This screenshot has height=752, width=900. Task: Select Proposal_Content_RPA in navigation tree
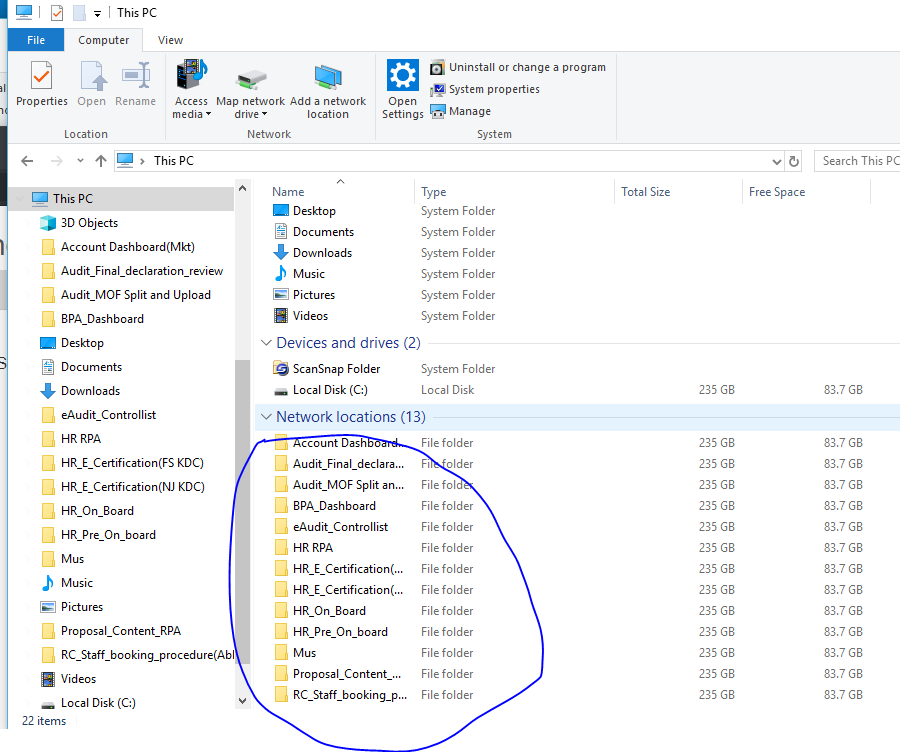pos(121,631)
